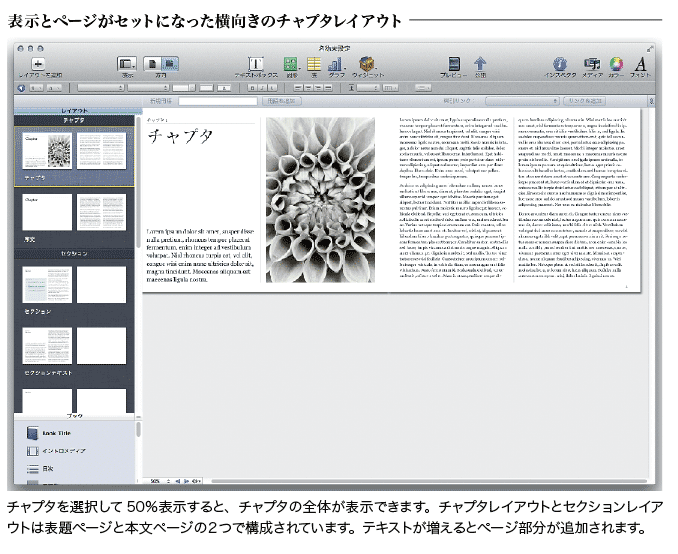Viewport: 678px width, 554px height.
Task: Insert a table with the 表 tool
Action: [314, 64]
